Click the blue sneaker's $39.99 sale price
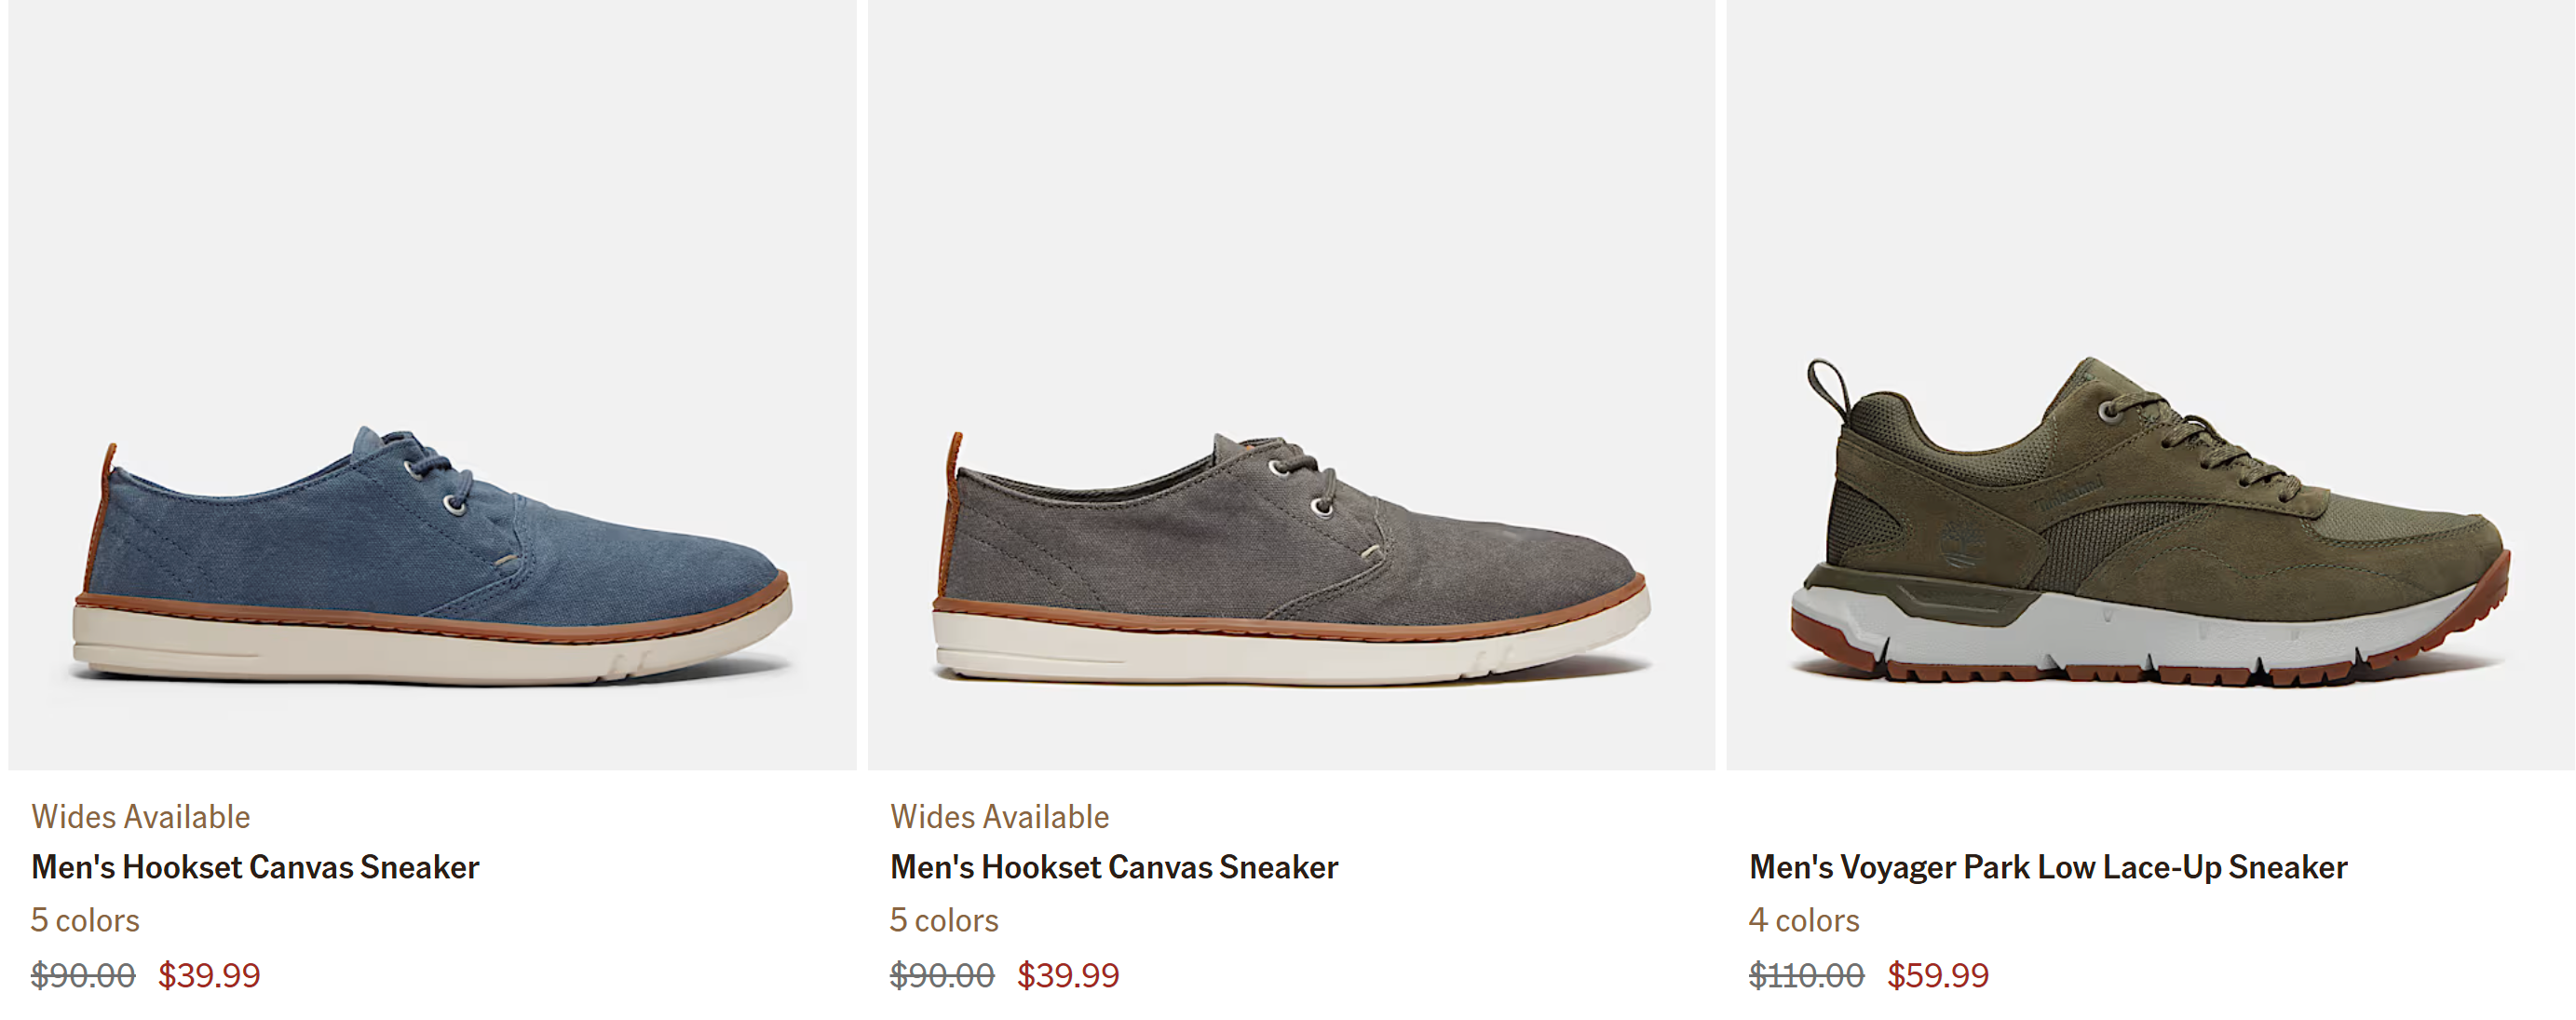 tap(209, 975)
